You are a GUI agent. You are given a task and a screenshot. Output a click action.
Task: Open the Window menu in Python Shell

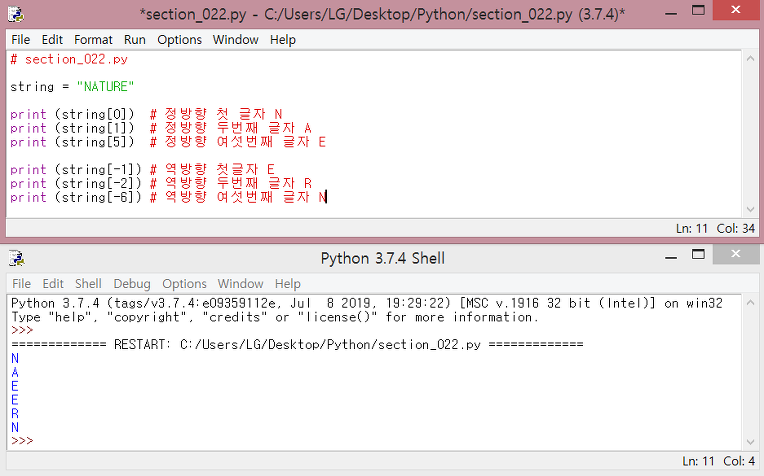[x=240, y=284]
